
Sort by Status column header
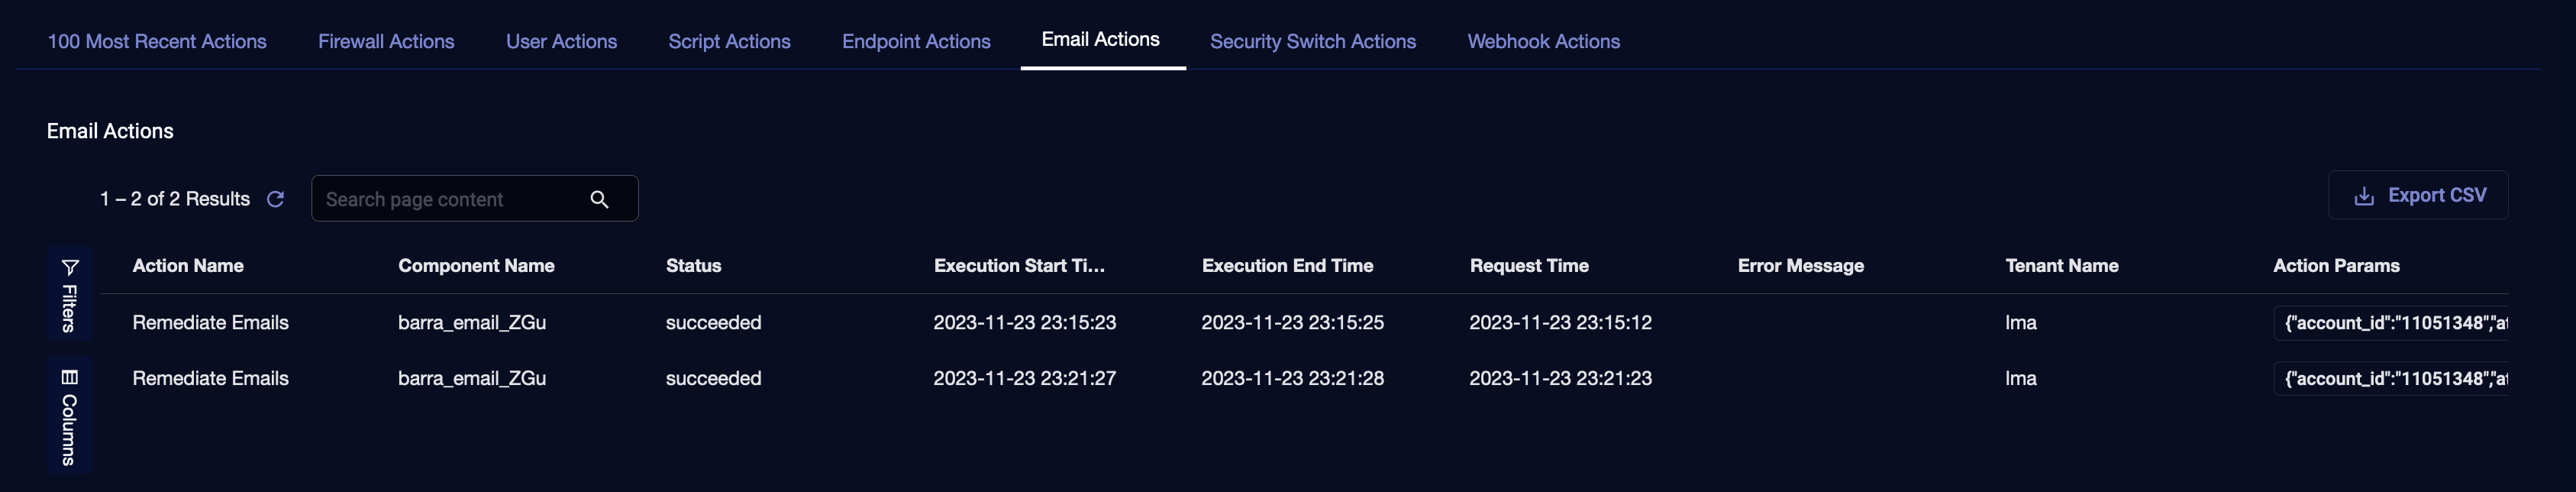click(x=693, y=266)
